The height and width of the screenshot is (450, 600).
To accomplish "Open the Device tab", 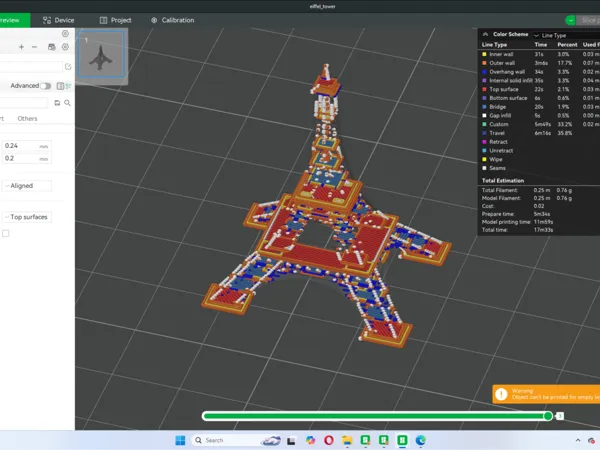I will [59, 20].
